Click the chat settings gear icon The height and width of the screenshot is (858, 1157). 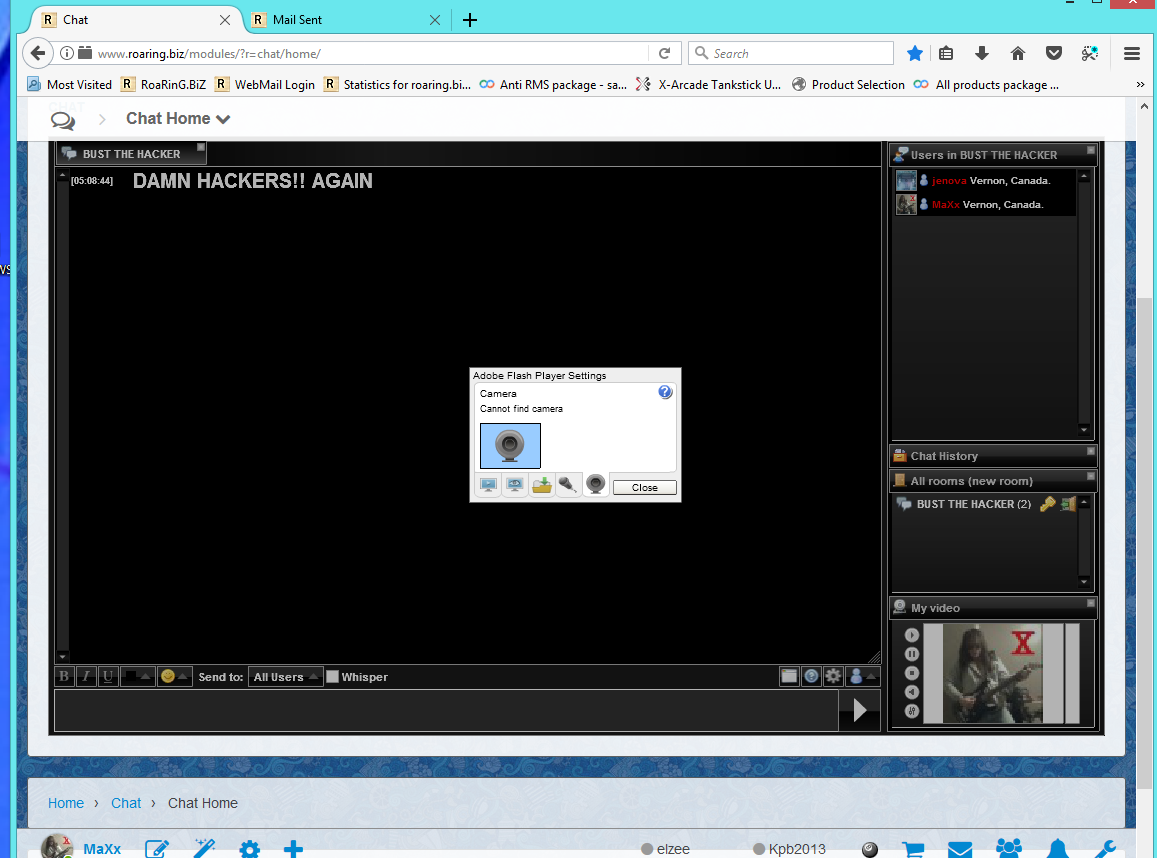pyautogui.click(x=833, y=676)
